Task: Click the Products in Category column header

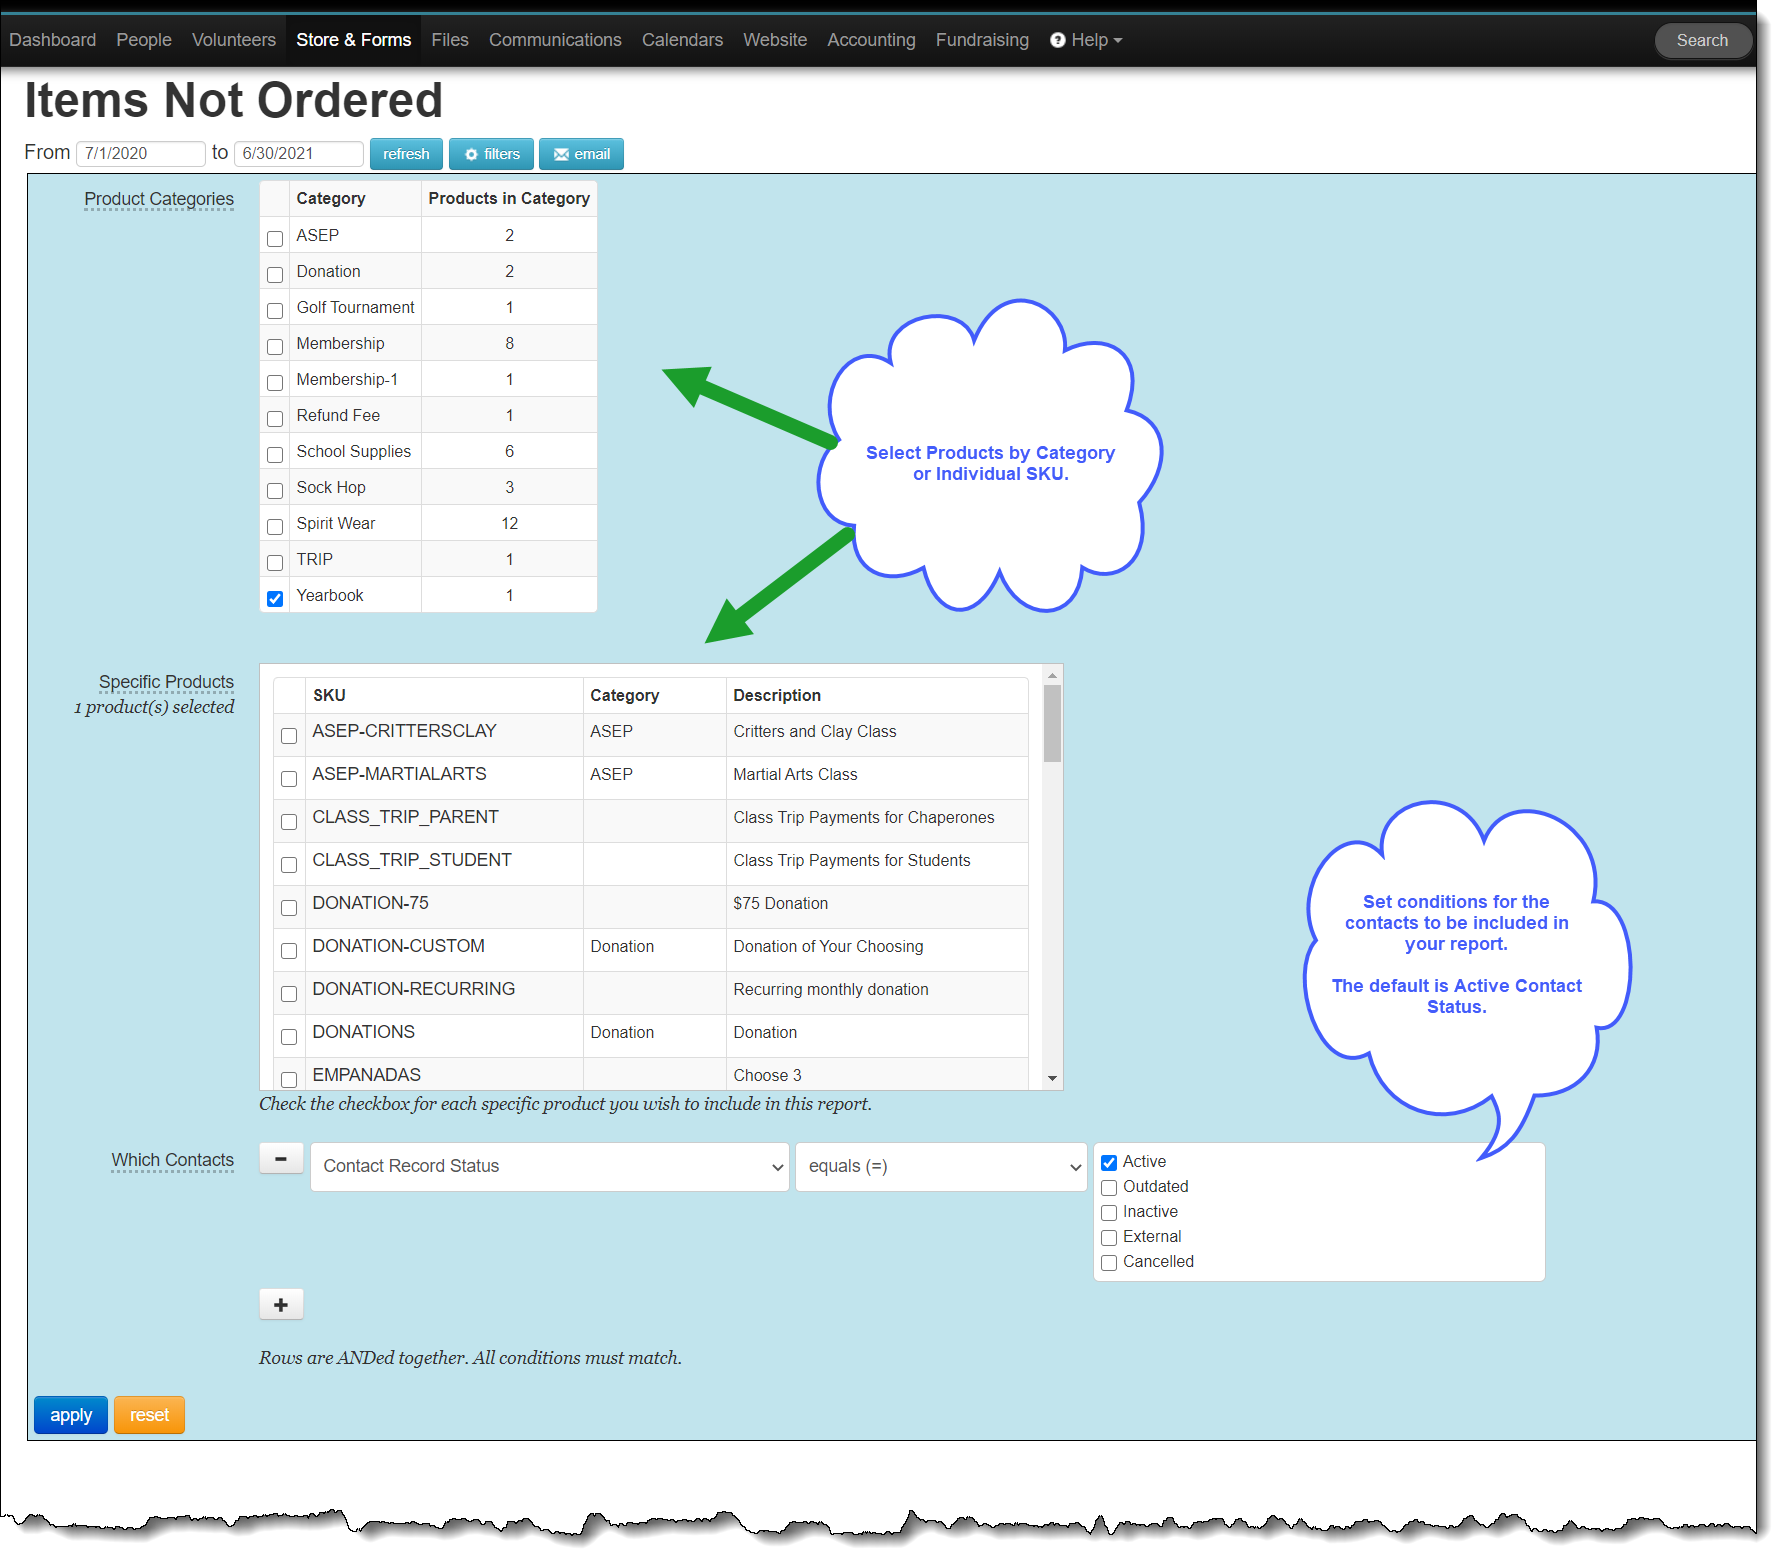Action: pos(509,199)
